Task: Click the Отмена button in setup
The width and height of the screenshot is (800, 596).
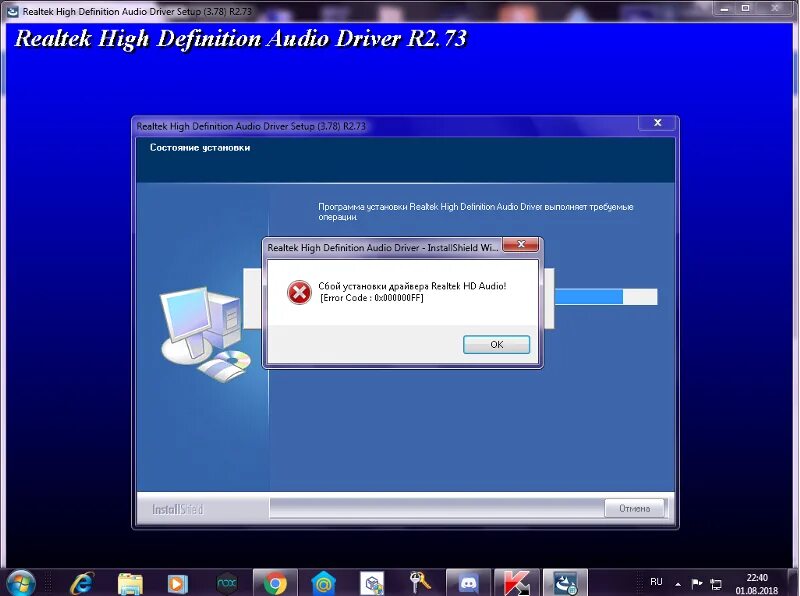Action: 634,508
